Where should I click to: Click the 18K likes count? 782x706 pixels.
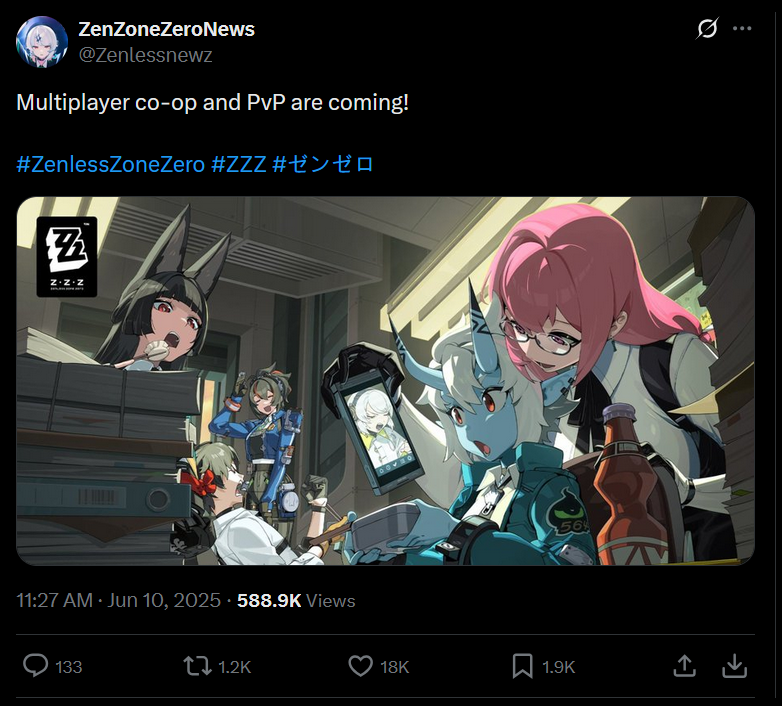pyautogui.click(x=394, y=667)
